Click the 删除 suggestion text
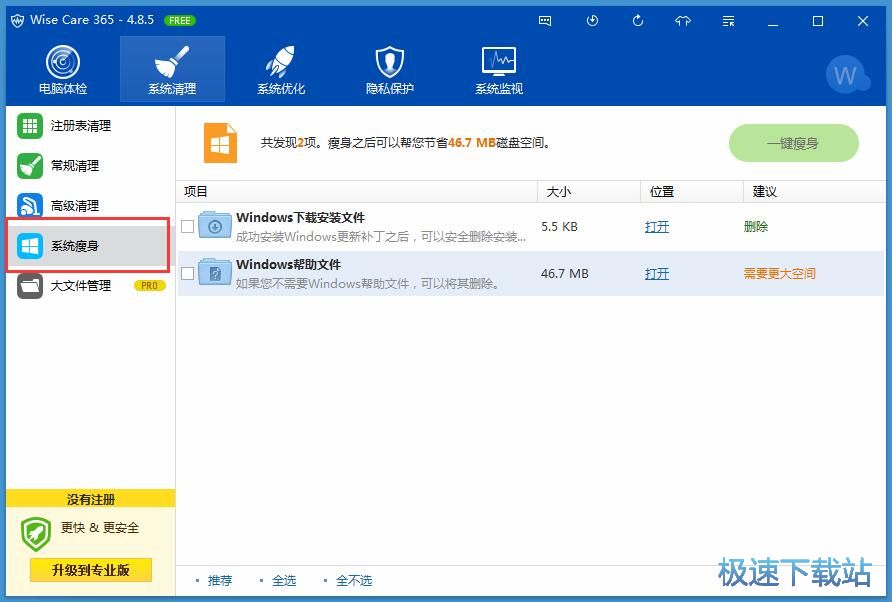The image size is (892, 602). (755, 226)
